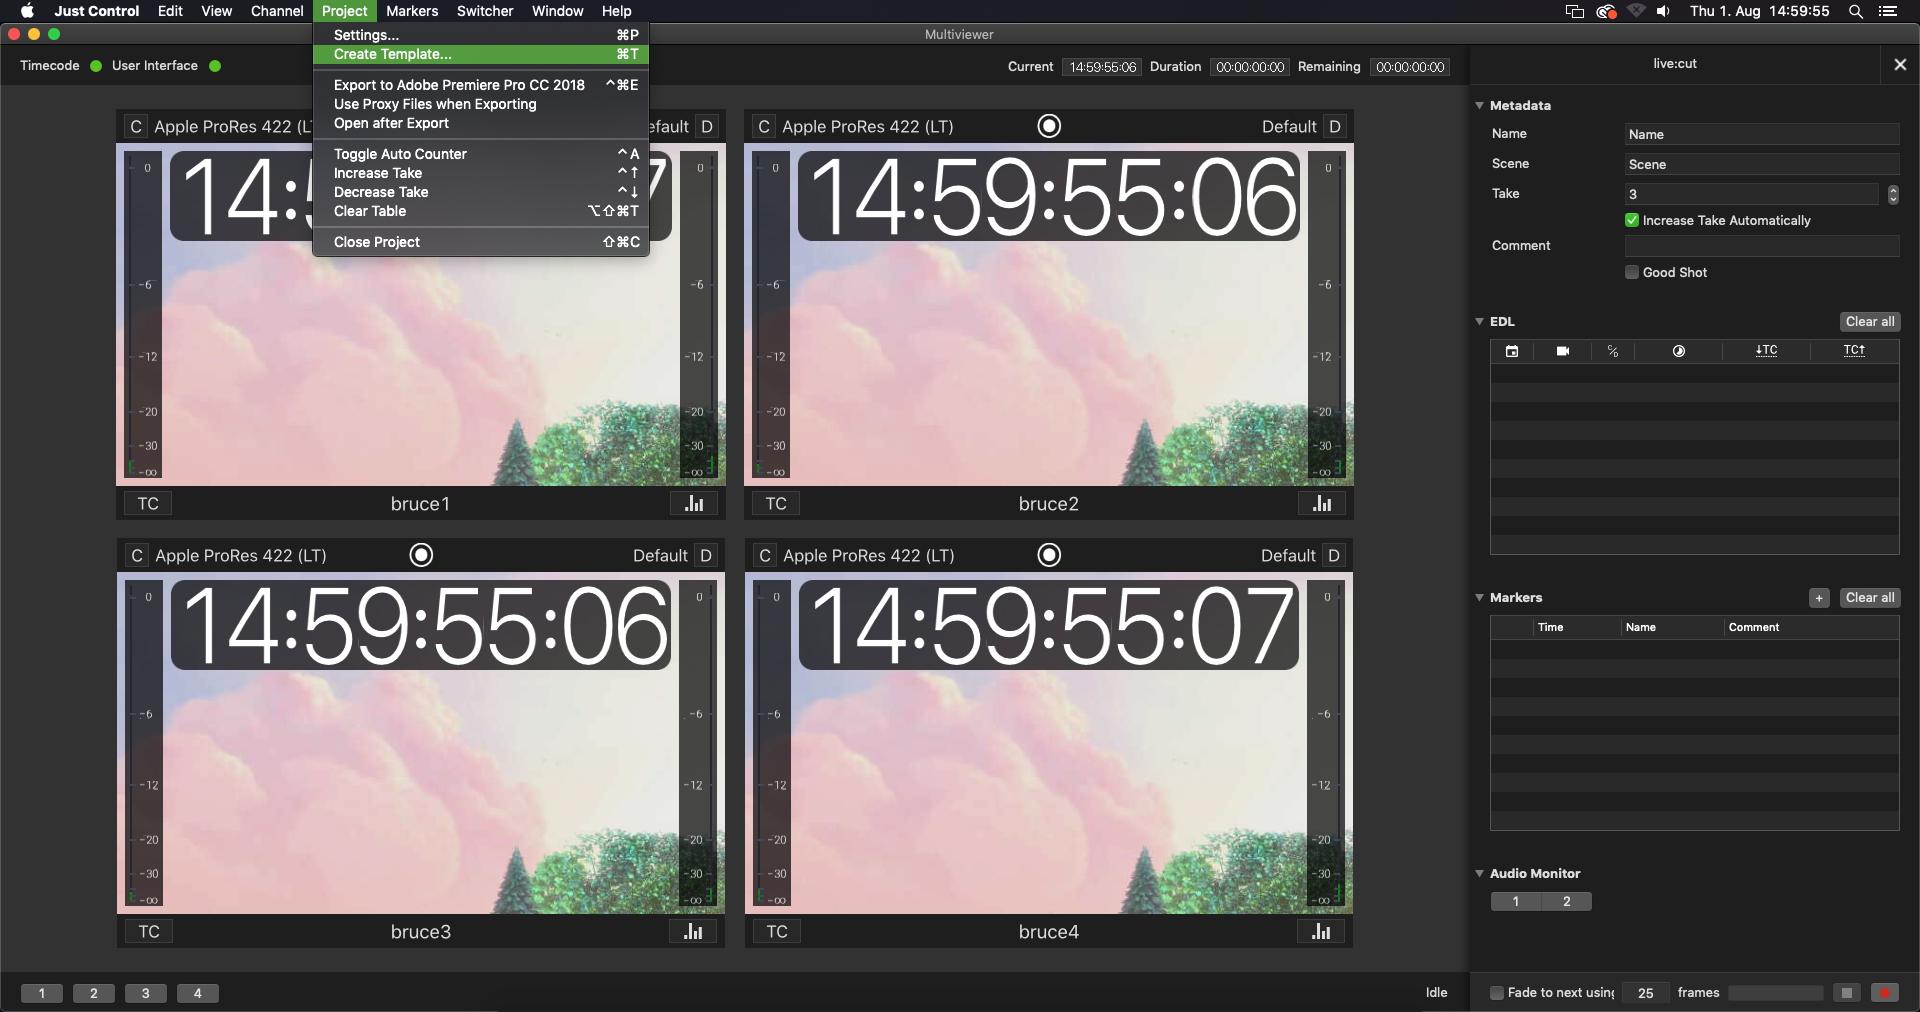1920x1012 pixels.
Task: Start recording with the red record button
Action: pyautogui.click(x=1885, y=993)
